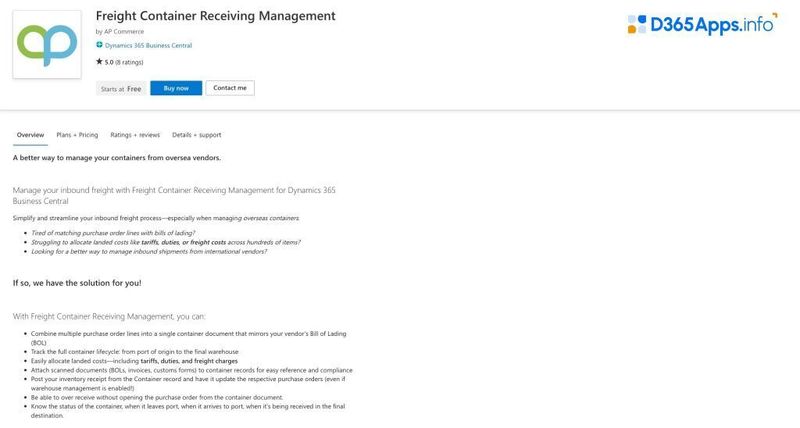Click bullet 'Attach scanned documents'
Screen dimensions: 800x428
pos(192,370)
